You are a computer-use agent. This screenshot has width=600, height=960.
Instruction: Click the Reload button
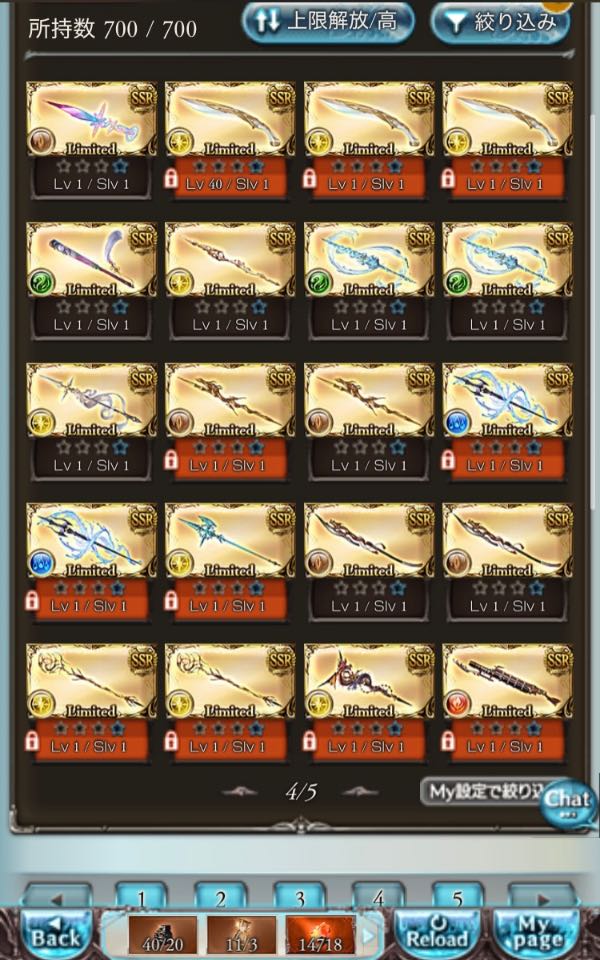tap(437, 933)
